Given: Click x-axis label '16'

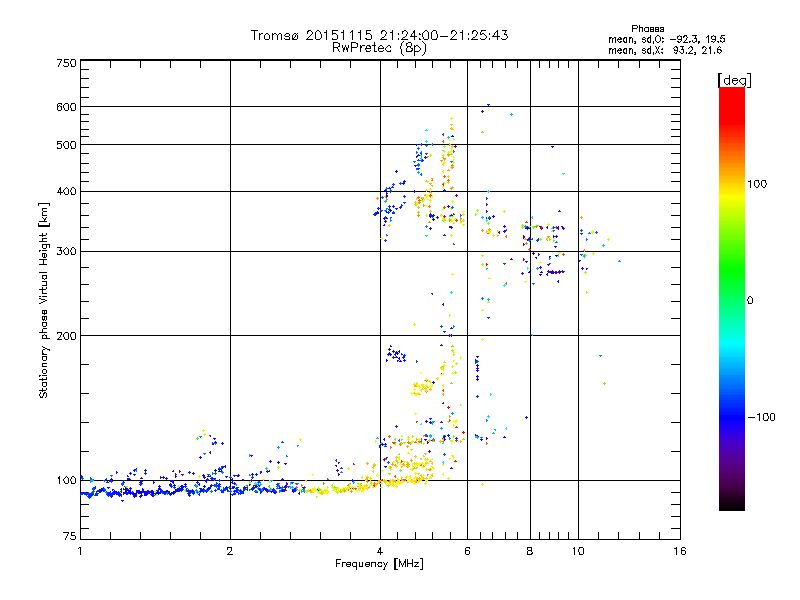Looking at the screenshot, I should coord(680,551).
